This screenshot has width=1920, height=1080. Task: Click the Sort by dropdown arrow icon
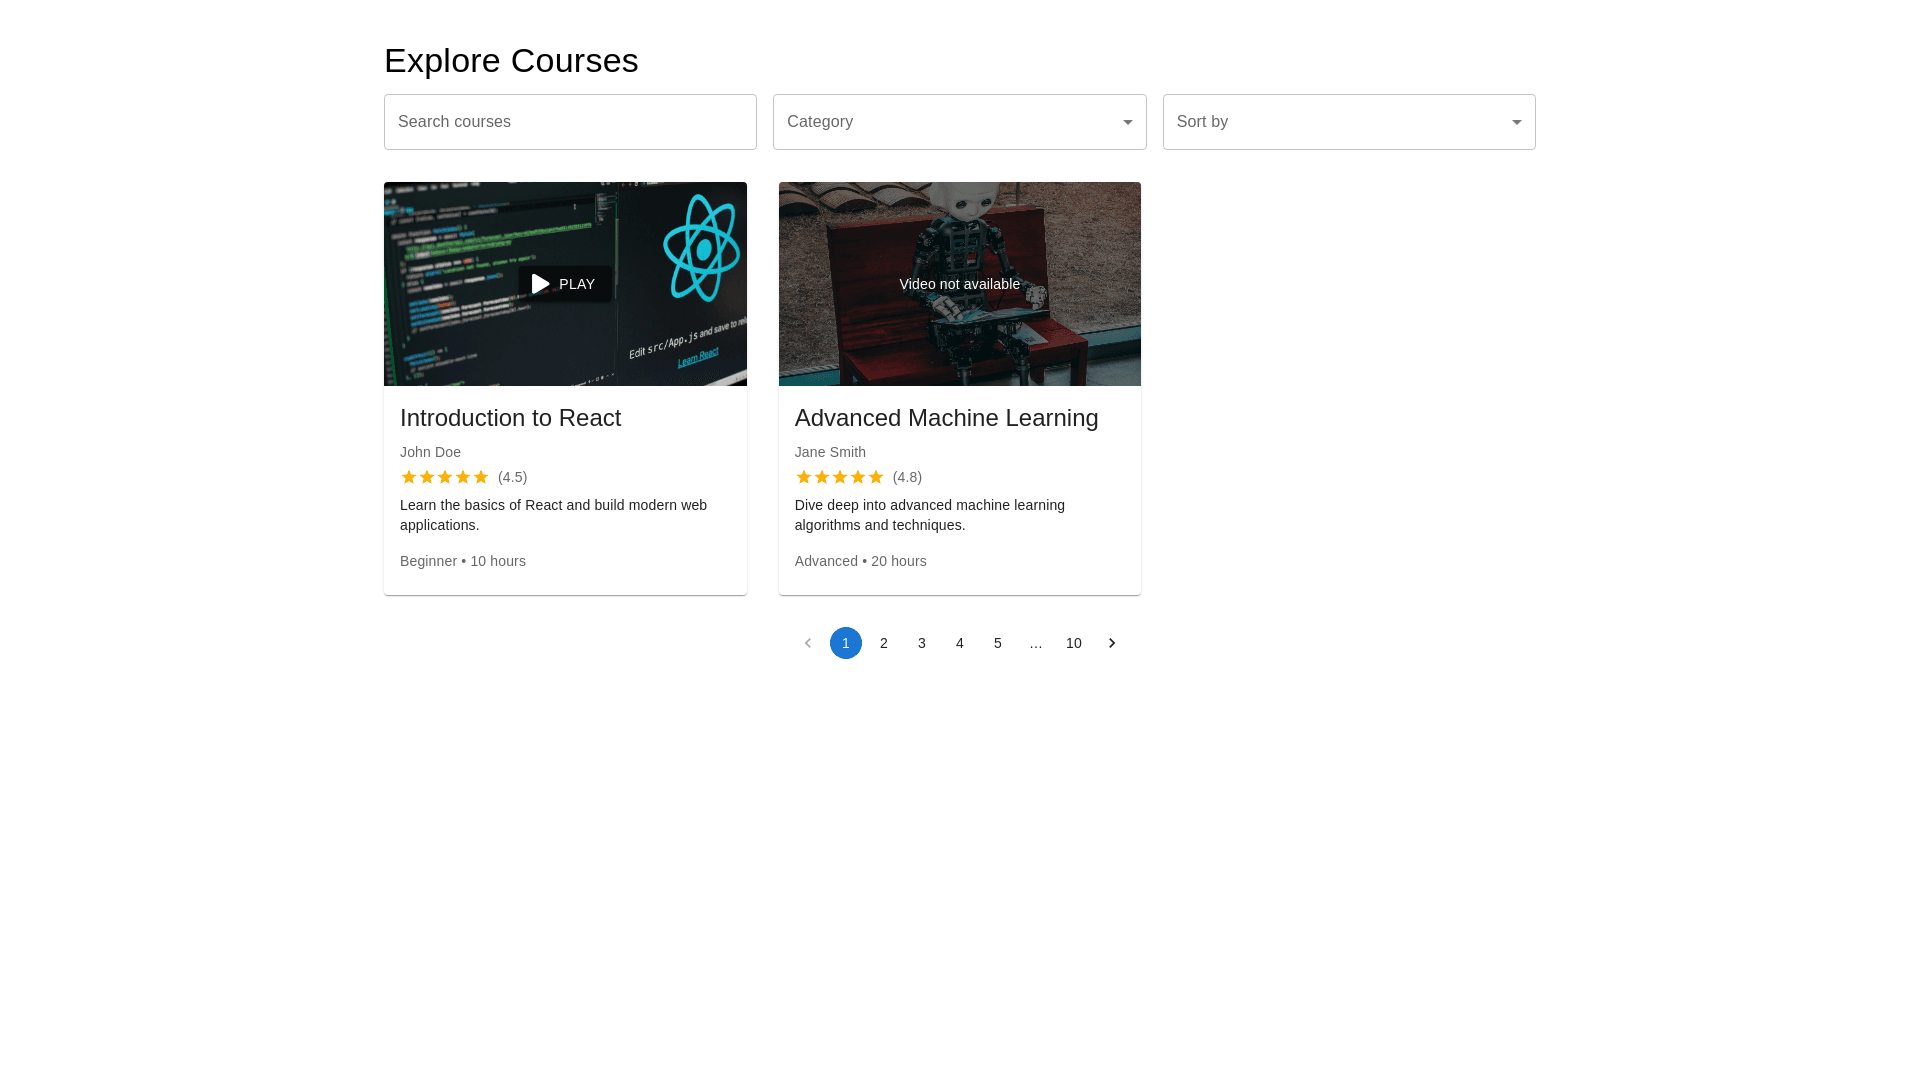(1516, 122)
